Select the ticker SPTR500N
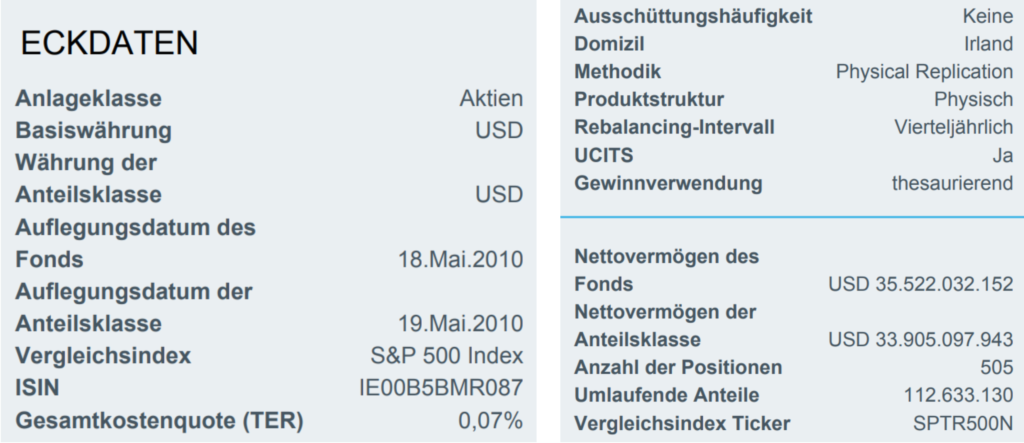Viewport: 1024px width, 443px height. [963, 423]
